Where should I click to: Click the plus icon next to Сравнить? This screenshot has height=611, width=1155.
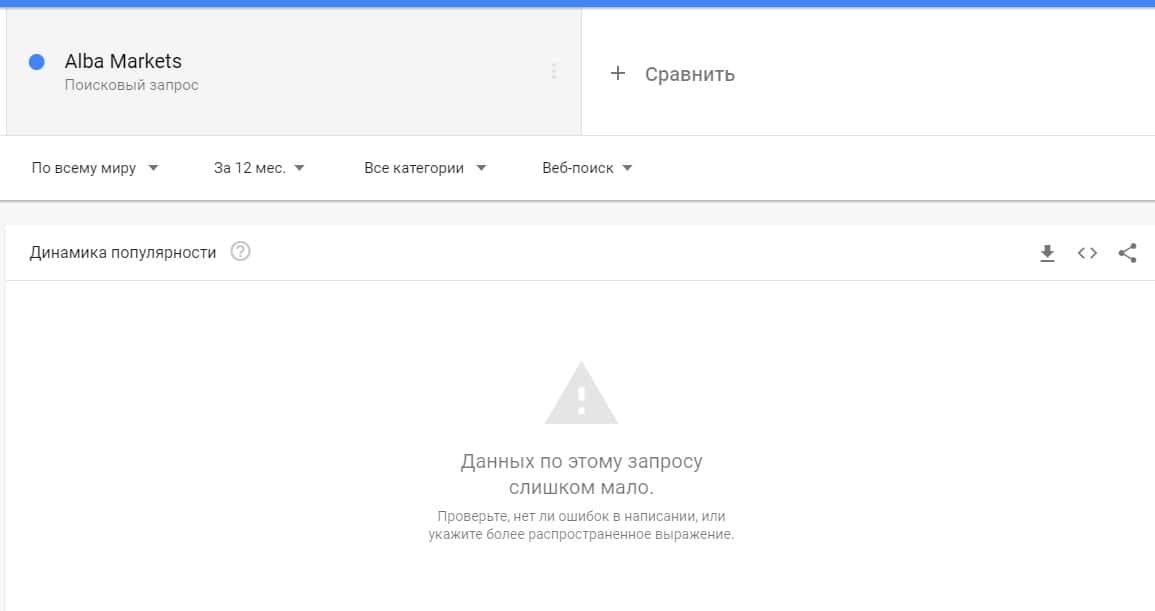(617, 73)
